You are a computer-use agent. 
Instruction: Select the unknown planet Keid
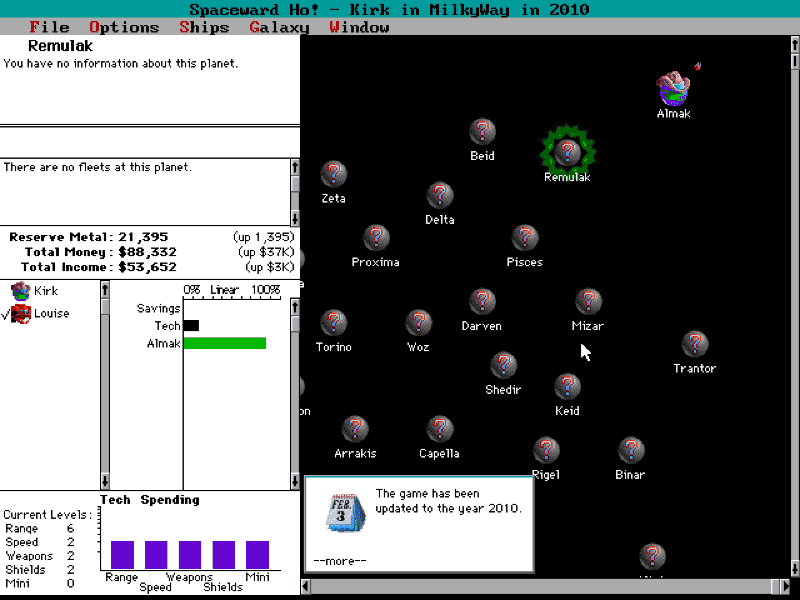(x=567, y=387)
